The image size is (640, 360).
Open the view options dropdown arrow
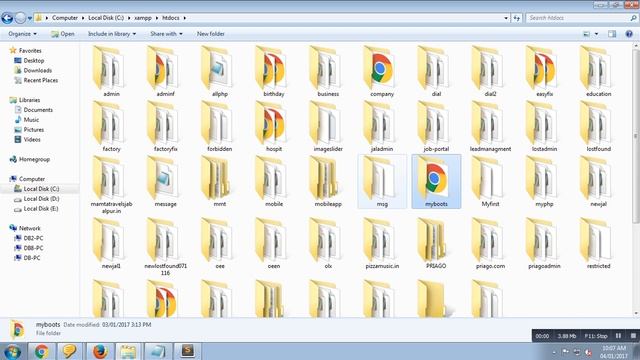(x=596, y=34)
